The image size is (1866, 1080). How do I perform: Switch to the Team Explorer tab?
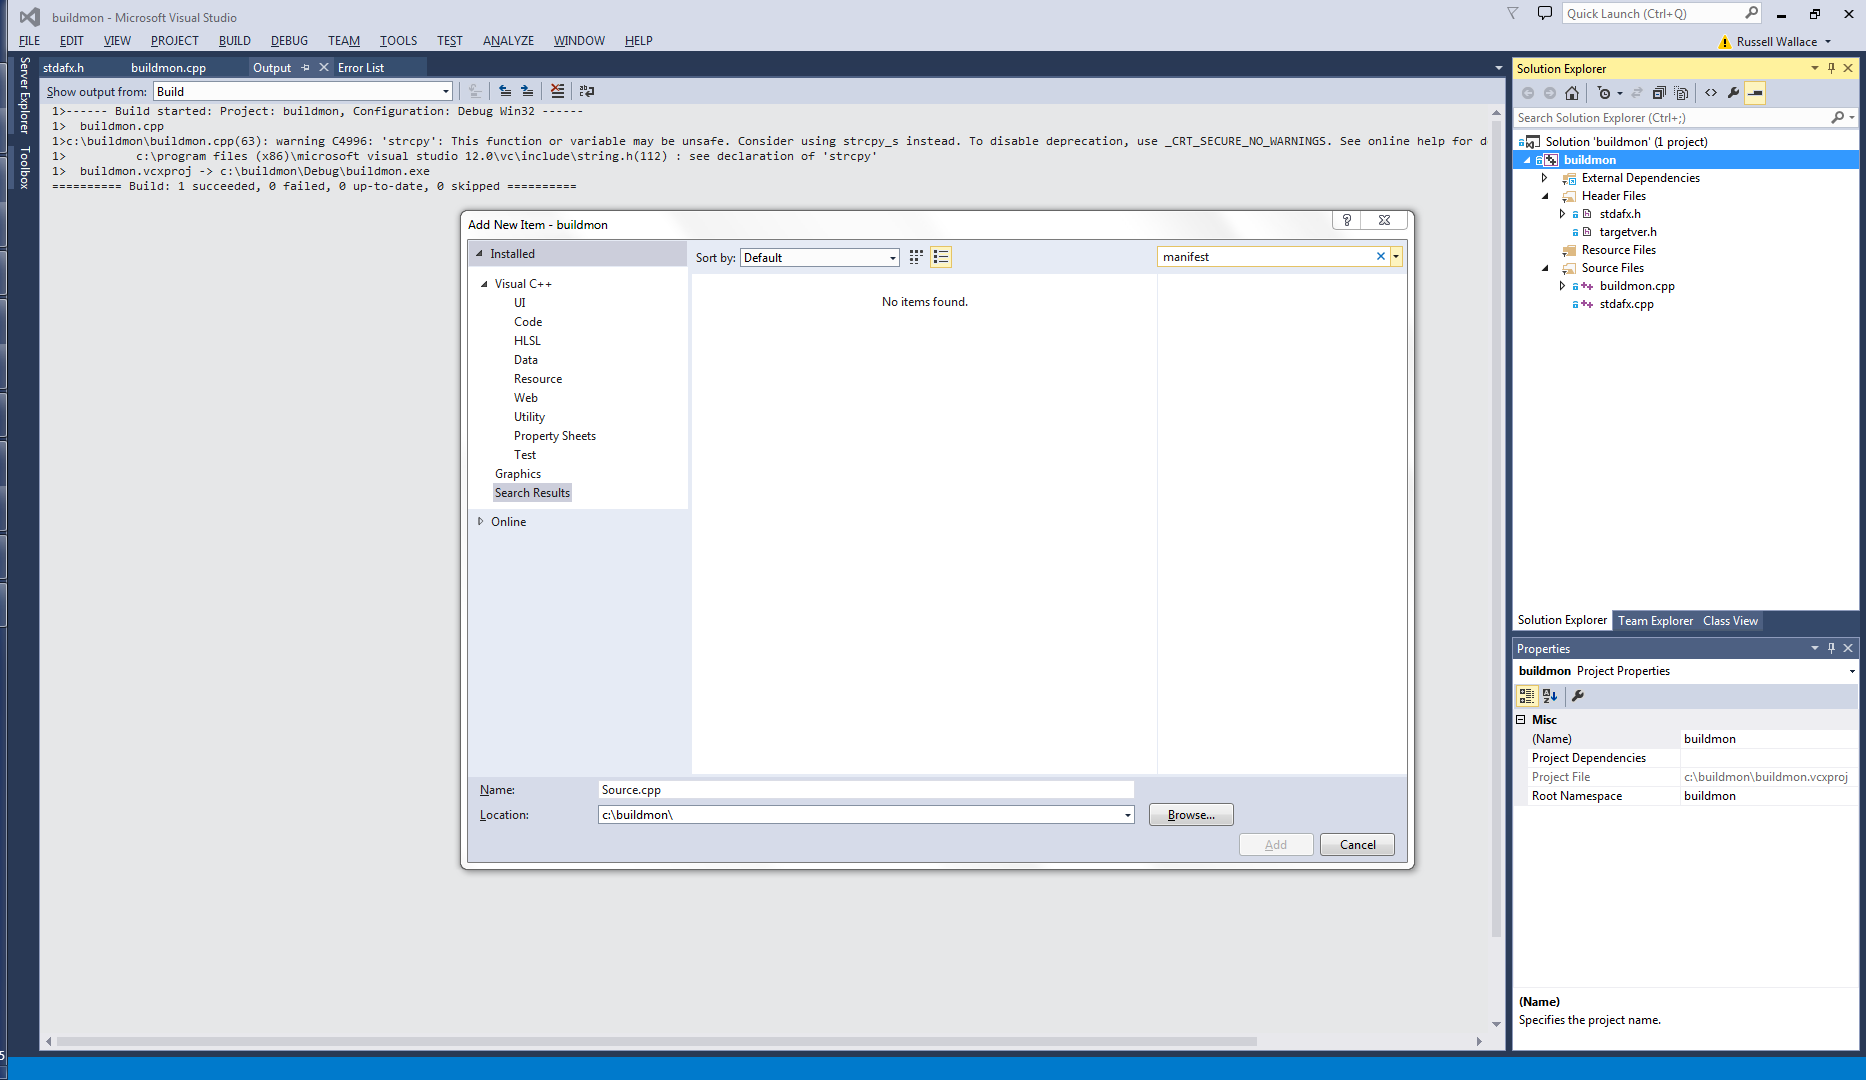pos(1655,621)
